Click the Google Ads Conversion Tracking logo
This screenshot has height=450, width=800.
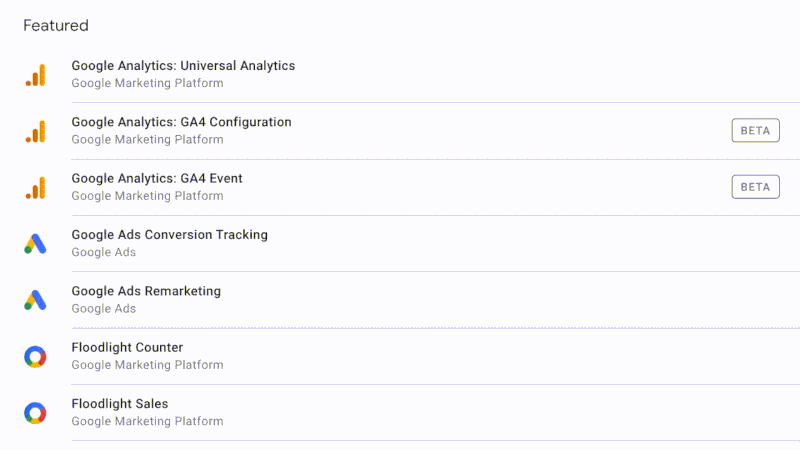point(35,244)
